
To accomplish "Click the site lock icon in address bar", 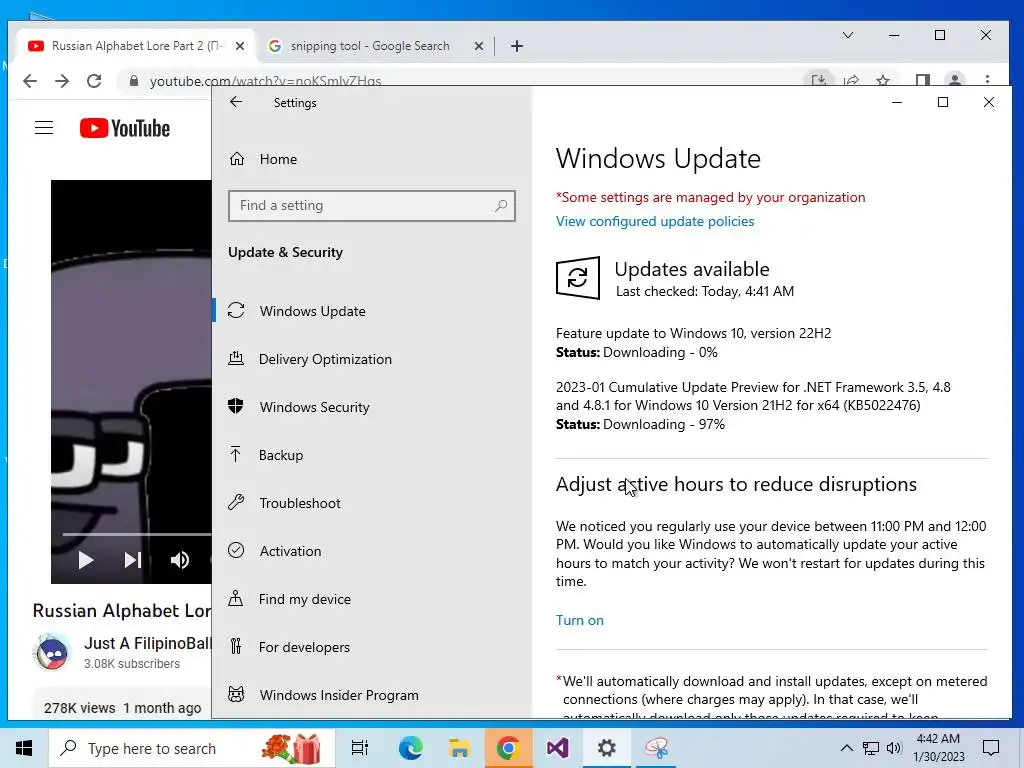I will click(134, 80).
